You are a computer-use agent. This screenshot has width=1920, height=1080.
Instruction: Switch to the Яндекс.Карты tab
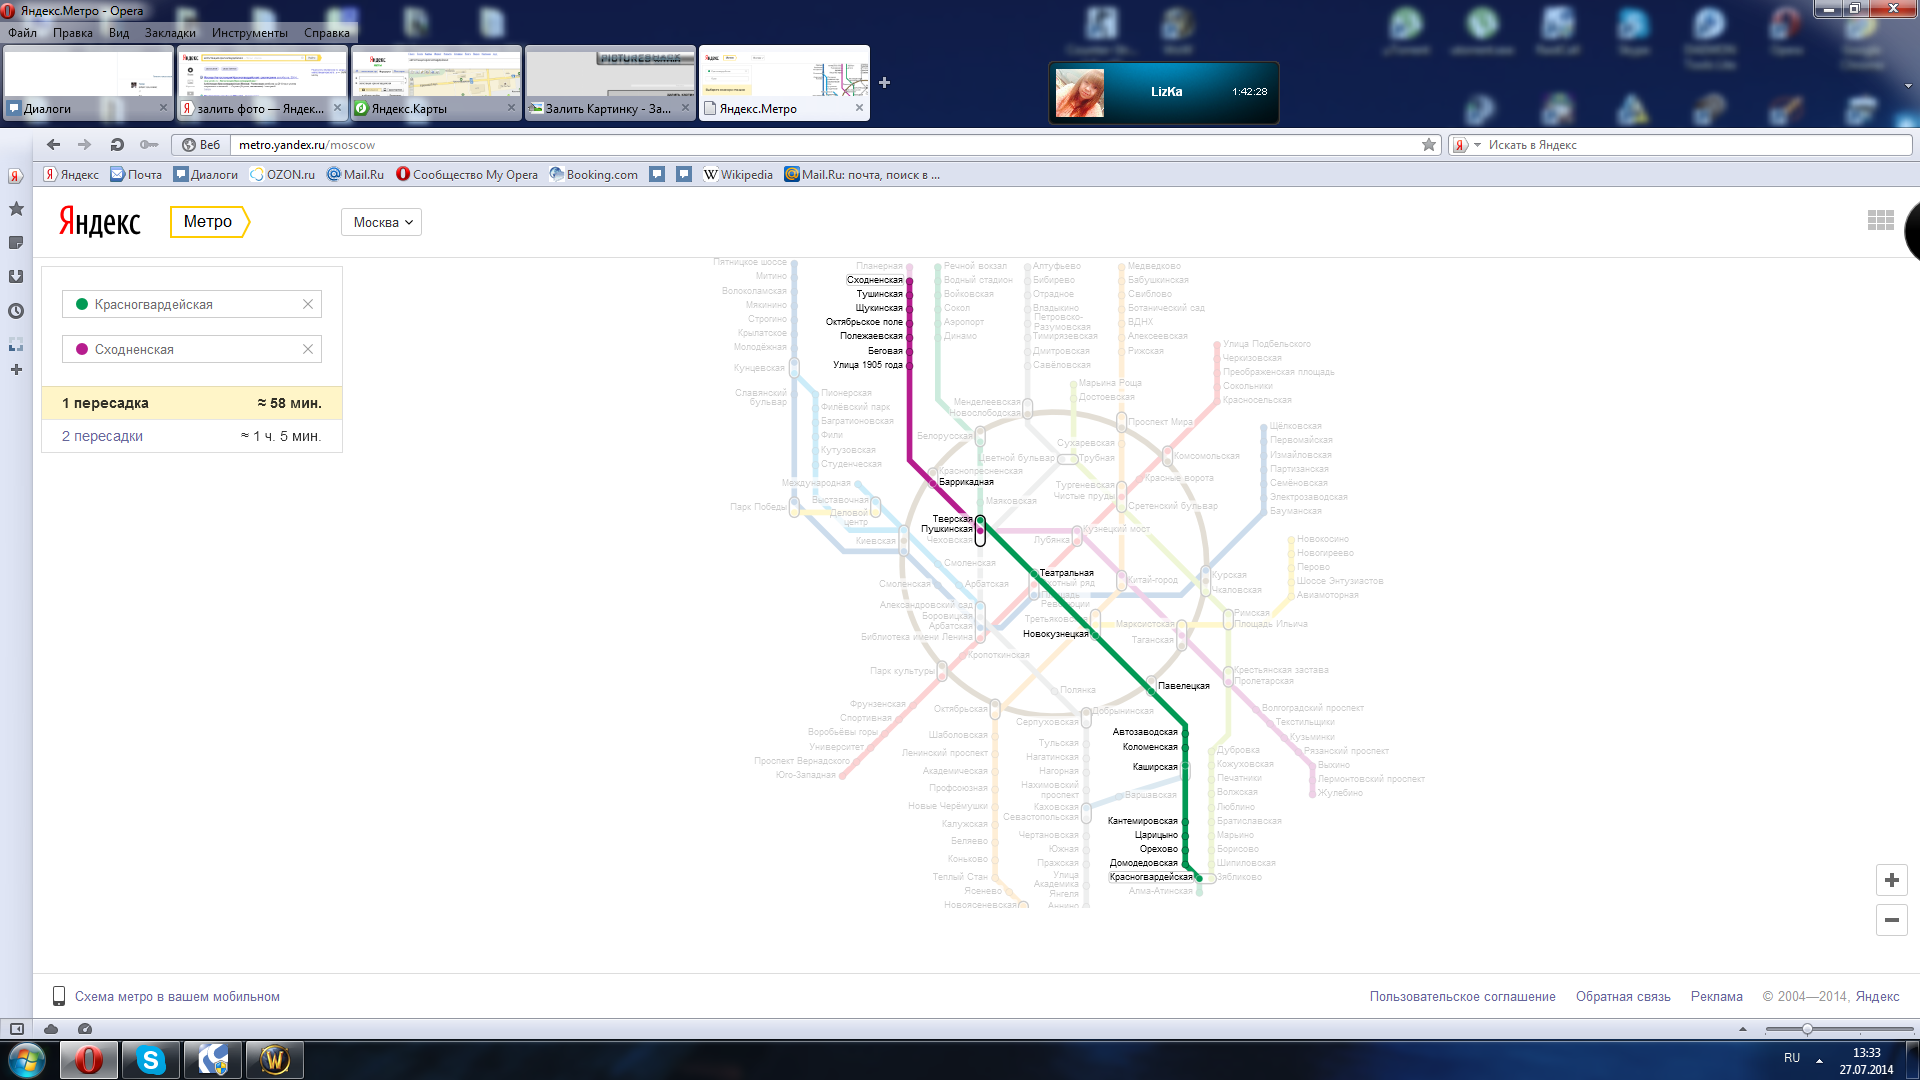436,83
